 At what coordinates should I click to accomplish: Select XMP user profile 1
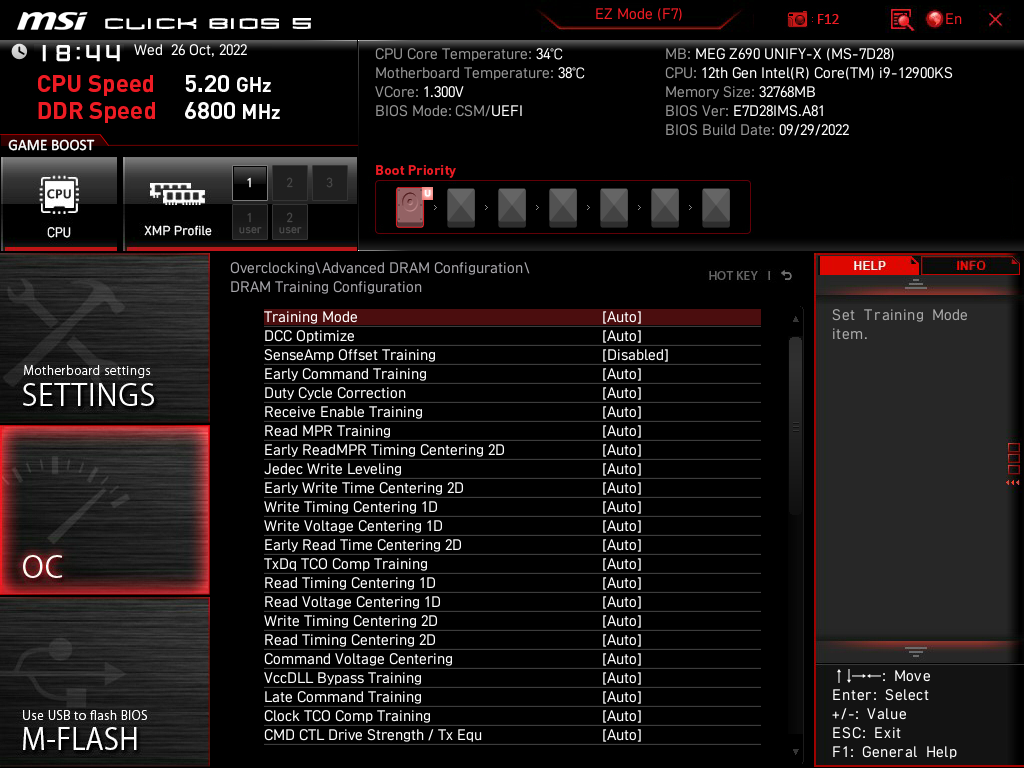tap(249, 222)
